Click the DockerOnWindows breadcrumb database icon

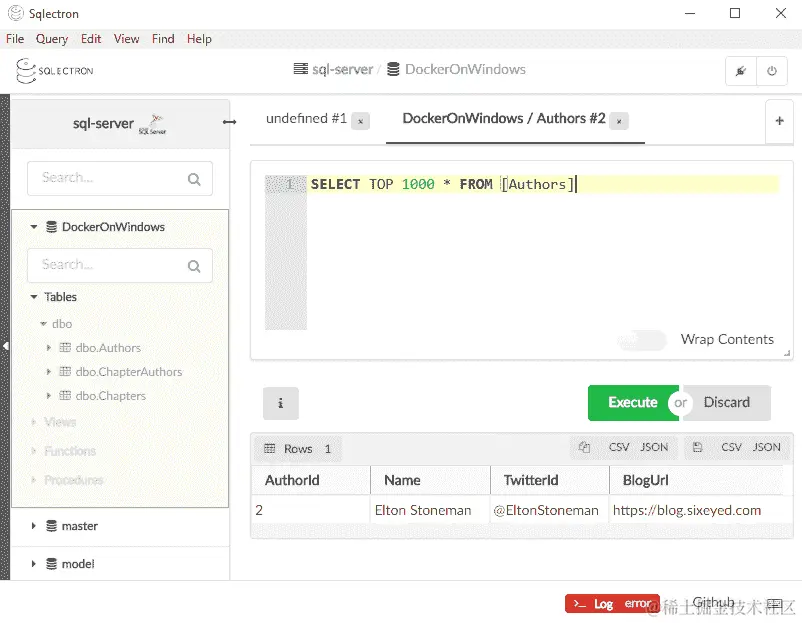[x=393, y=69]
